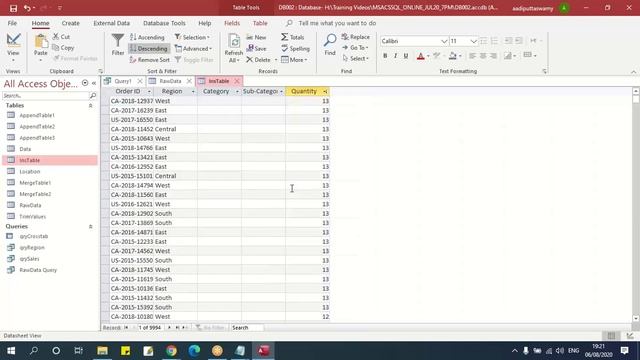Viewport: 640px width, 360px height.
Task: Open the font size dropdown
Action: click(473, 41)
